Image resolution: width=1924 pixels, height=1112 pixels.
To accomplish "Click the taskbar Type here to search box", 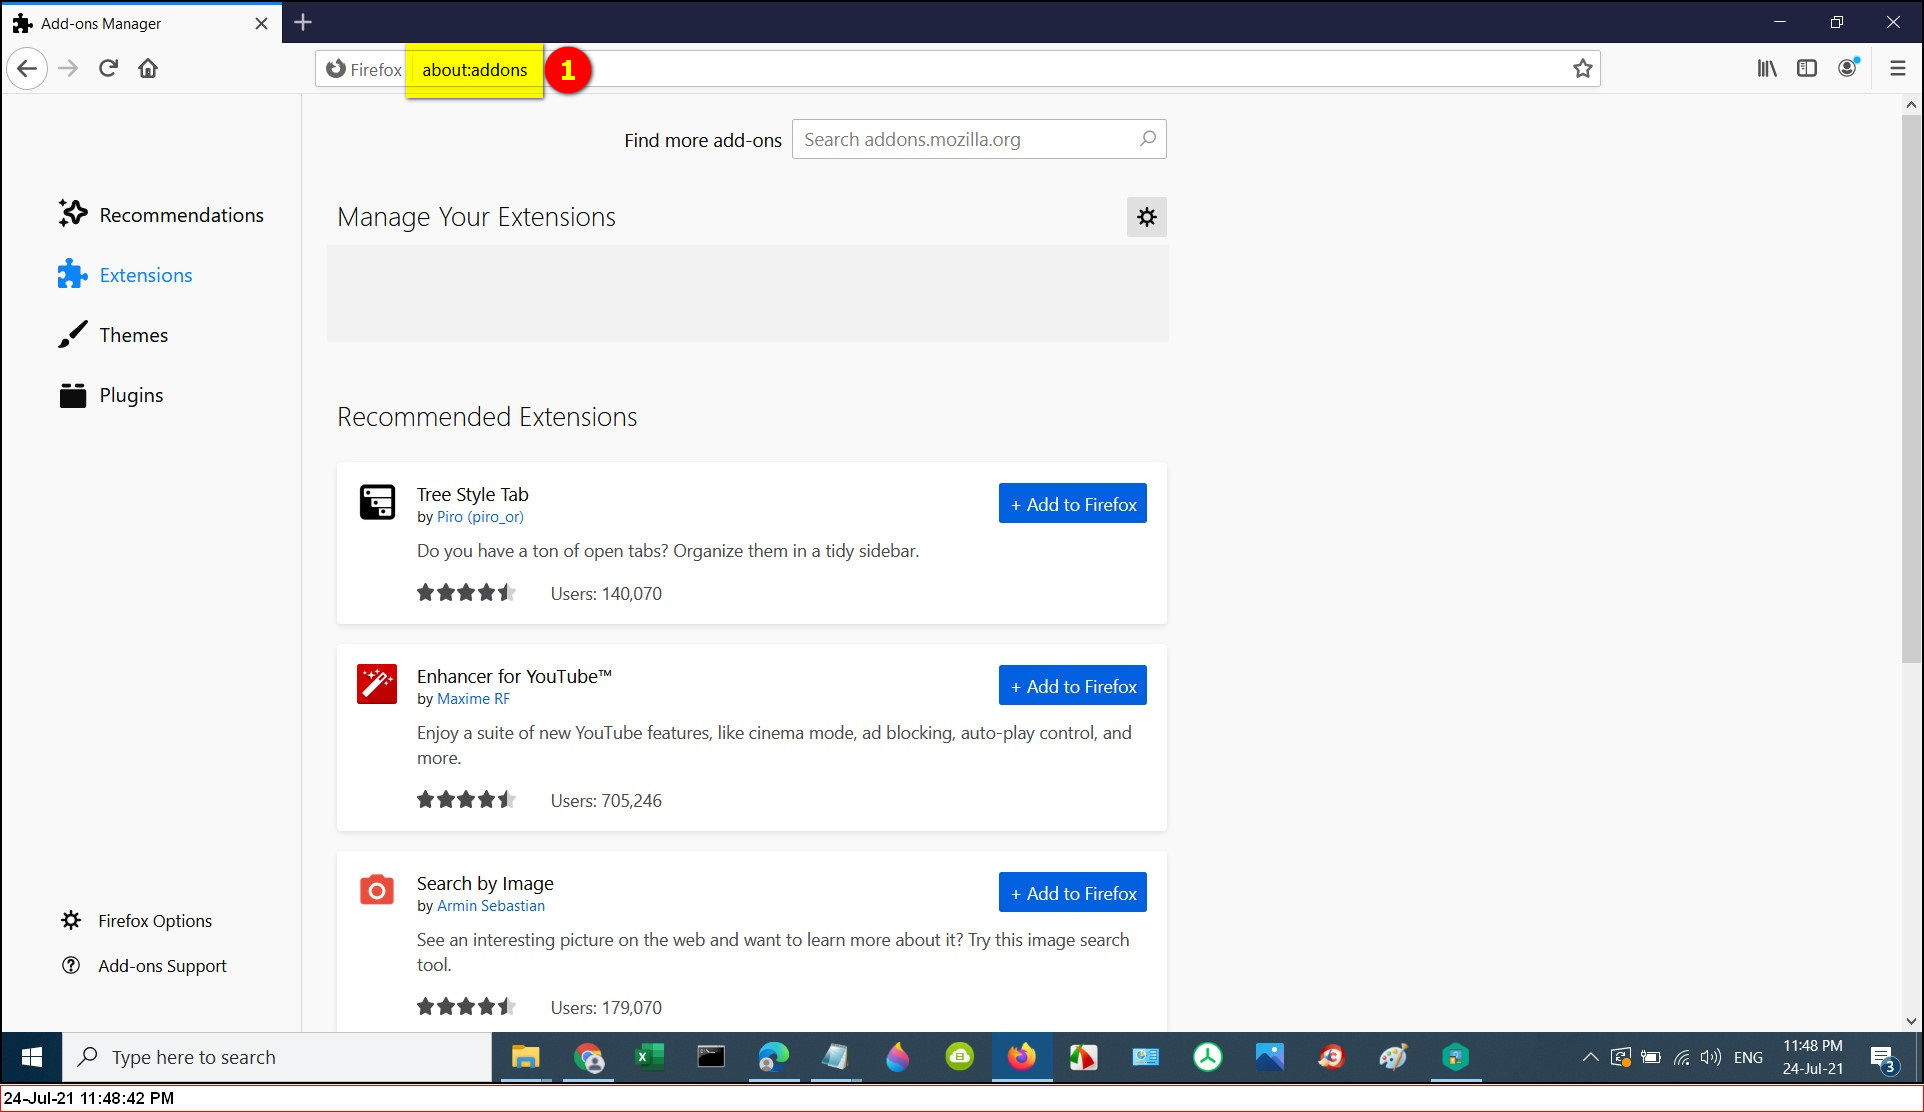I will click(277, 1057).
